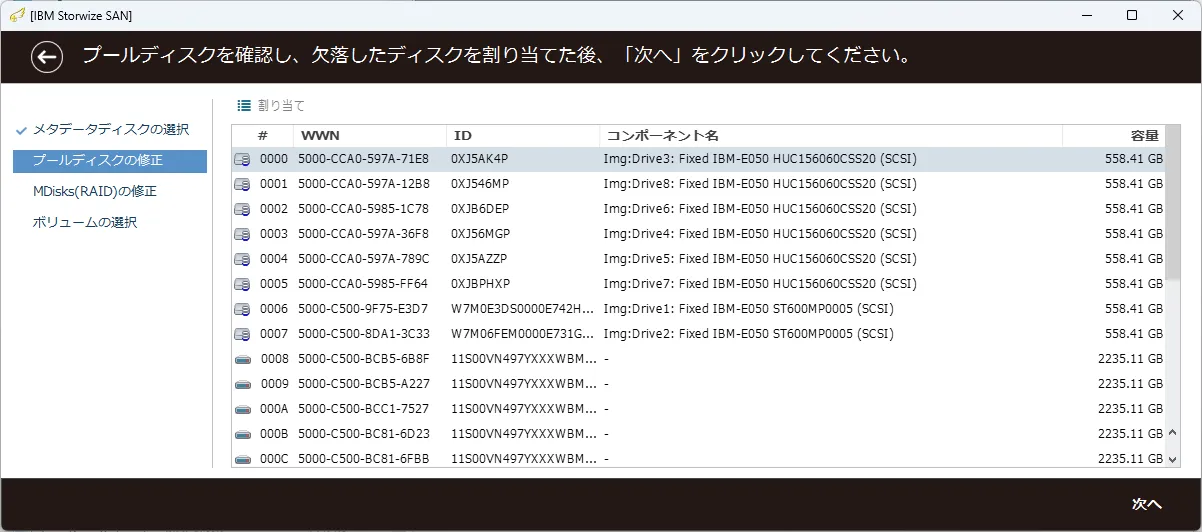Sort by the WWN column header
This screenshot has width=1202, height=532.
370,135
